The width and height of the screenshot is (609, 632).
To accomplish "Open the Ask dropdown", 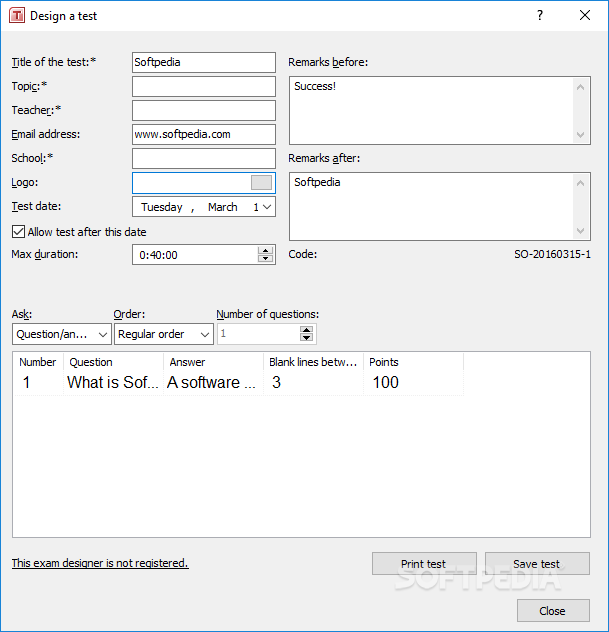I will pos(62,334).
